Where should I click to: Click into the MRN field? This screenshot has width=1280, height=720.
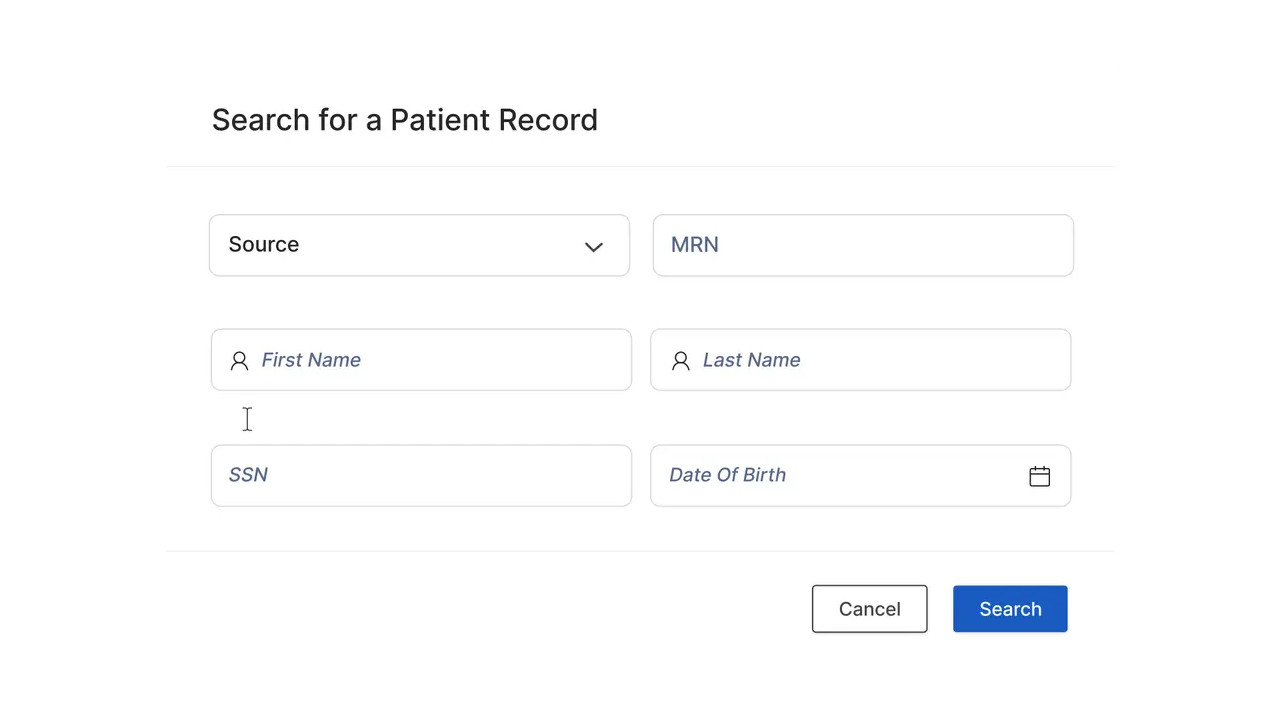coord(863,245)
